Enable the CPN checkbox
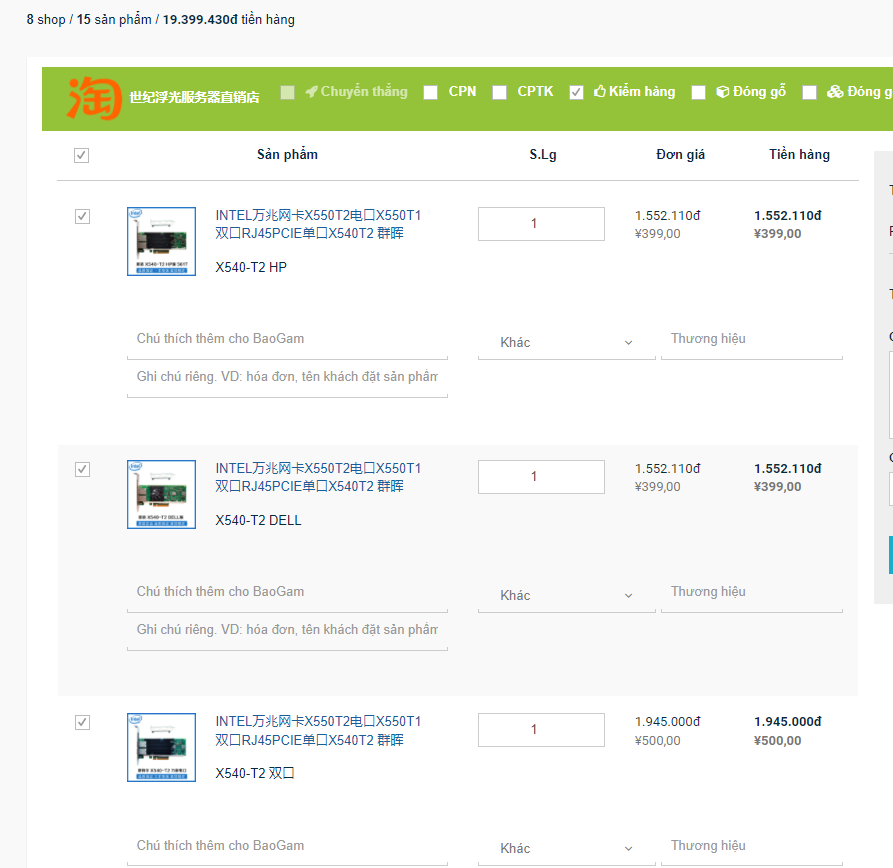 coord(431,92)
